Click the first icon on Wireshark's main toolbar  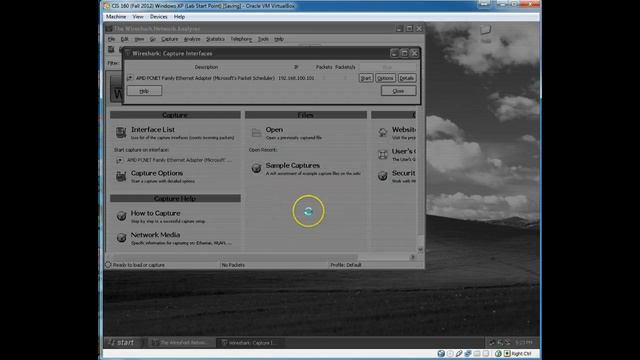point(111,49)
